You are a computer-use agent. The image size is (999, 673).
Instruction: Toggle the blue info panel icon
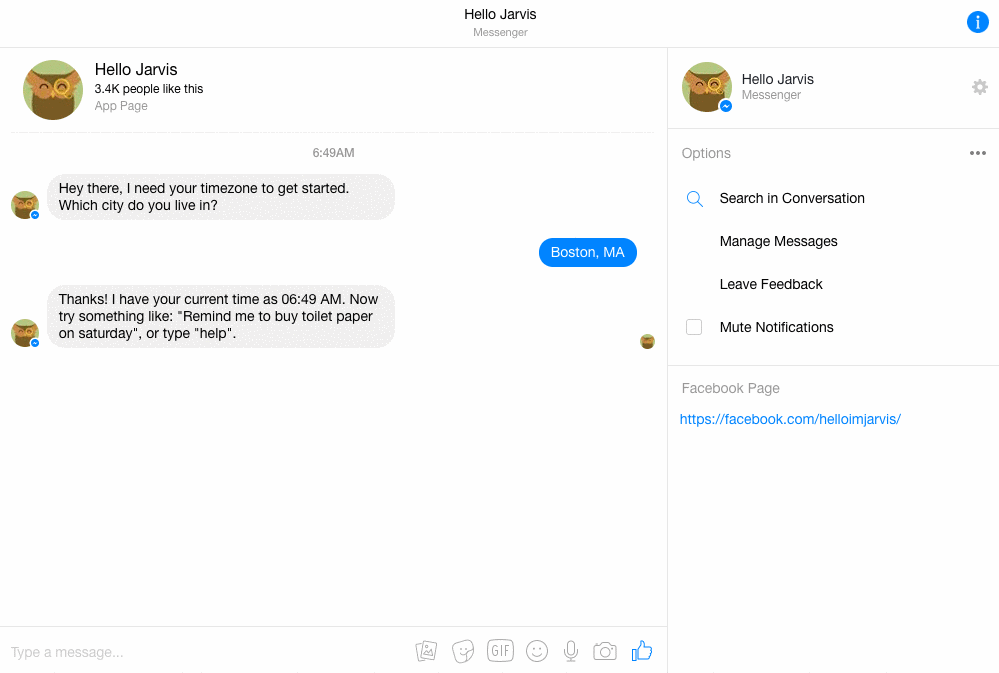click(x=977, y=22)
